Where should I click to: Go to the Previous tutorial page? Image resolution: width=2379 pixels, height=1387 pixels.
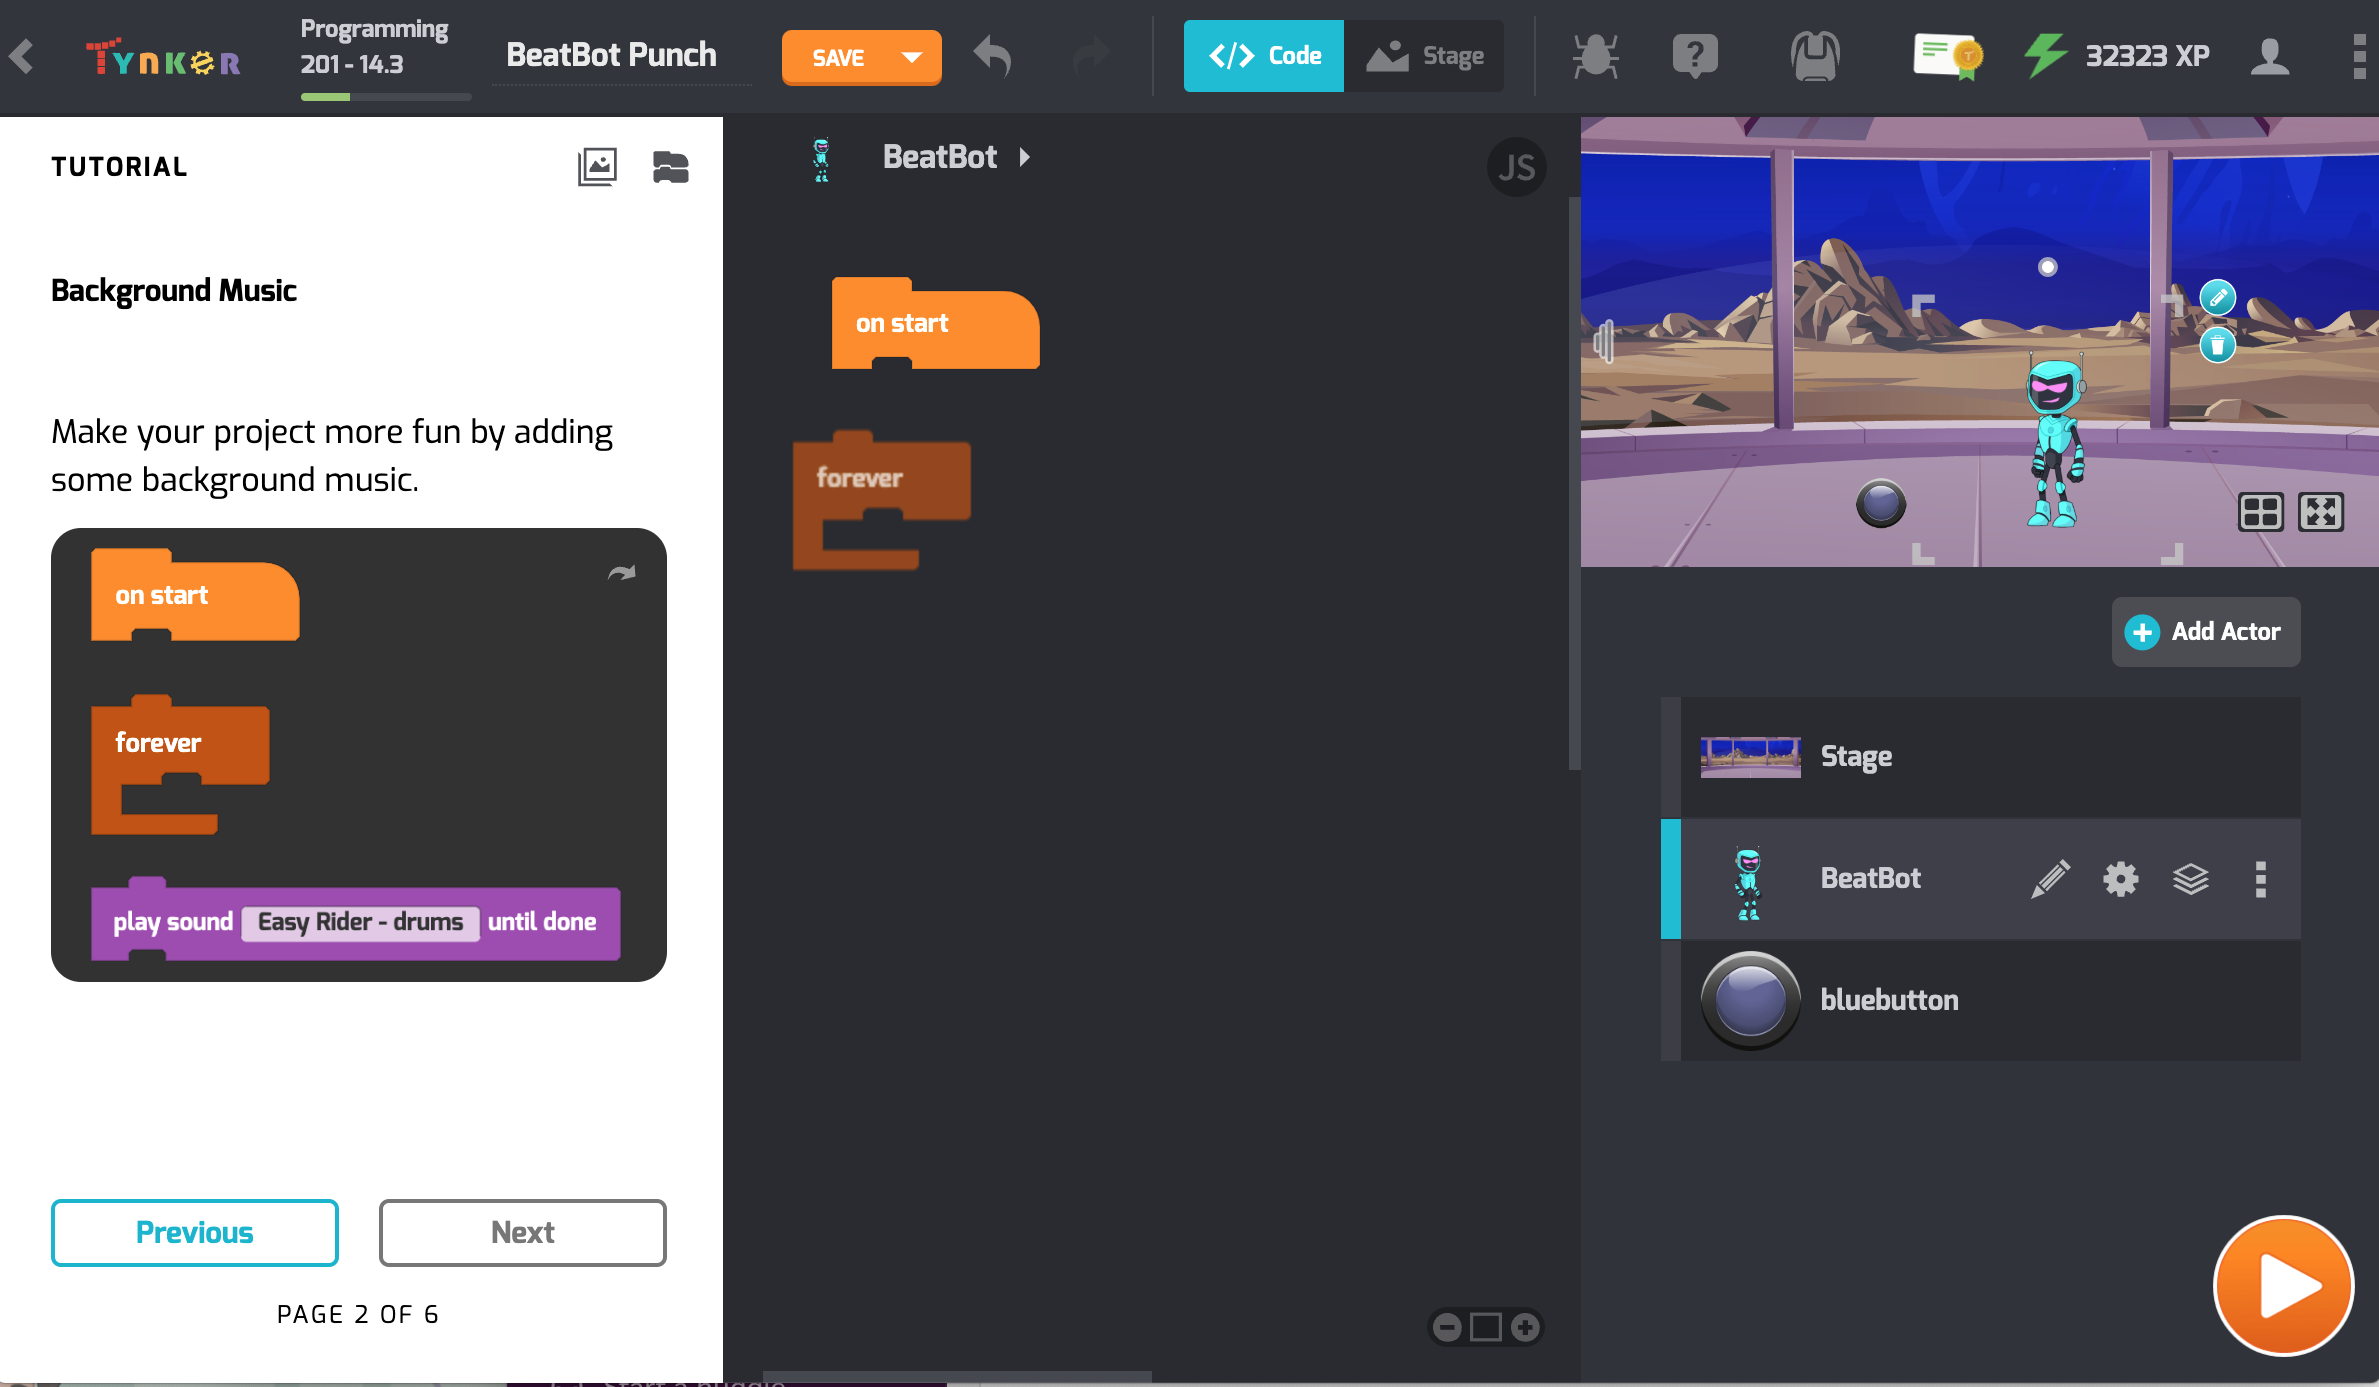[x=195, y=1233]
